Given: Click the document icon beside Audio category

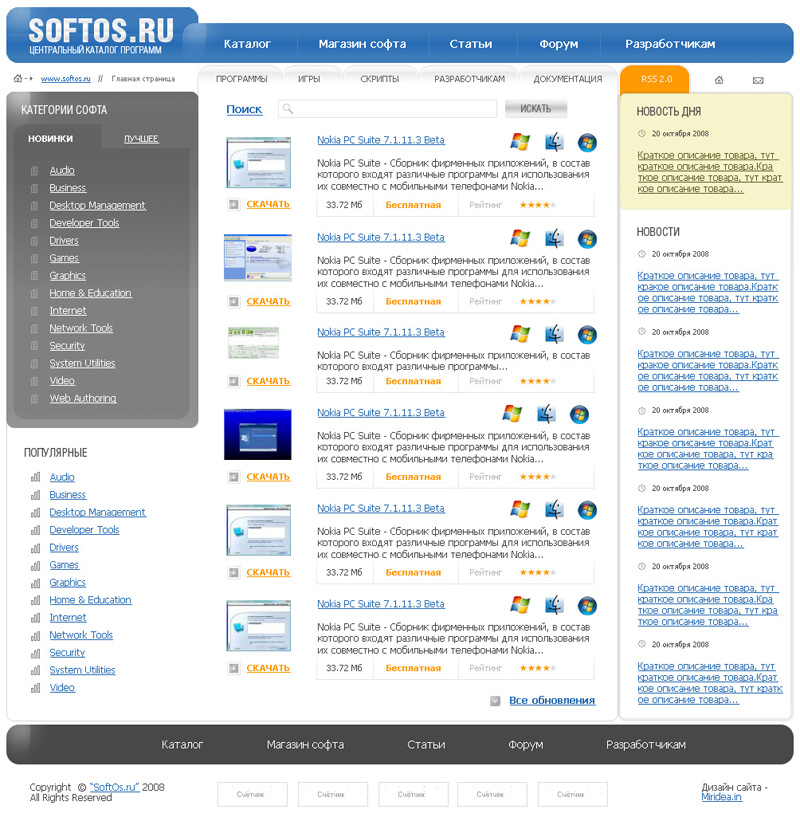Looking at the screenshot, I should [x=34, y=171].
